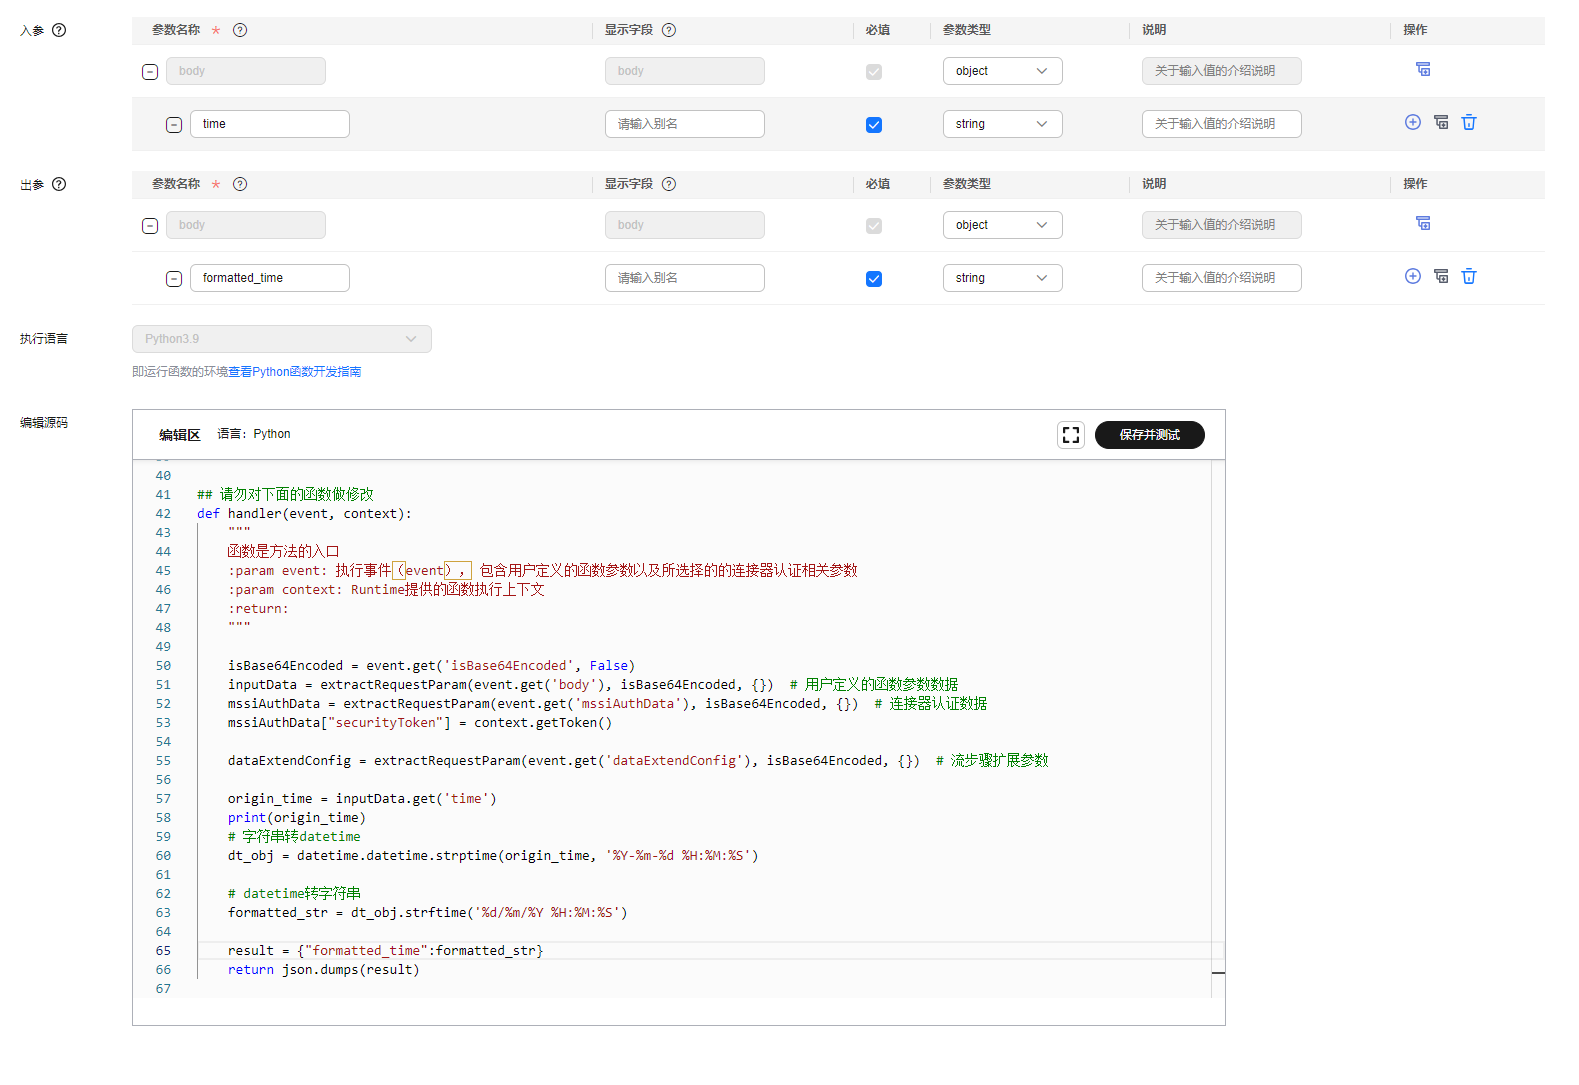Collapse the formatted_time row expander

(174, 279)
